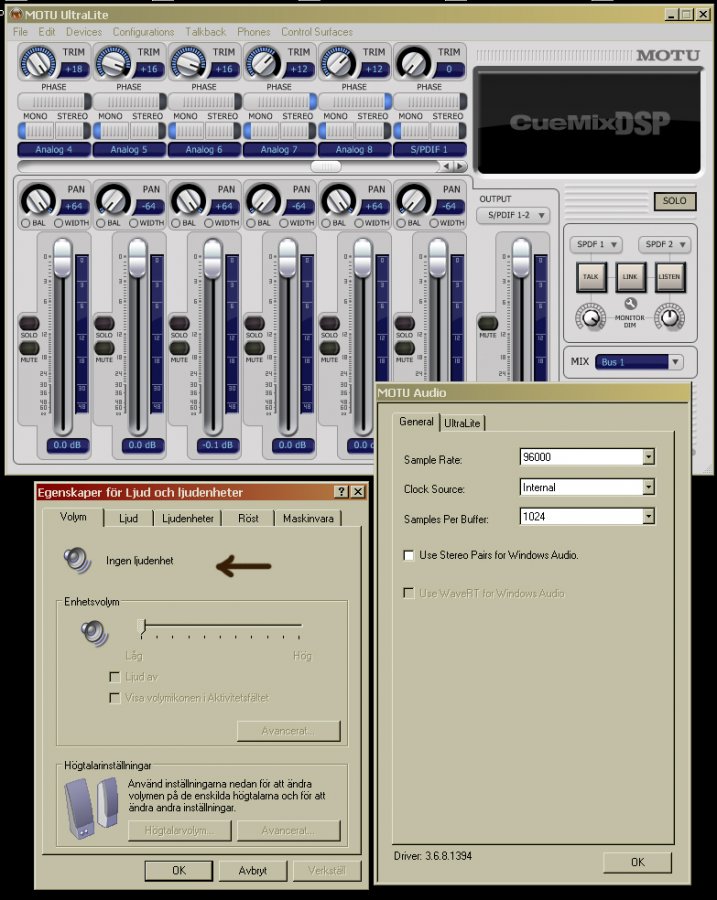
Task: Select BAL radio on Analog 4 channel
Action: (x=26, y=223)
